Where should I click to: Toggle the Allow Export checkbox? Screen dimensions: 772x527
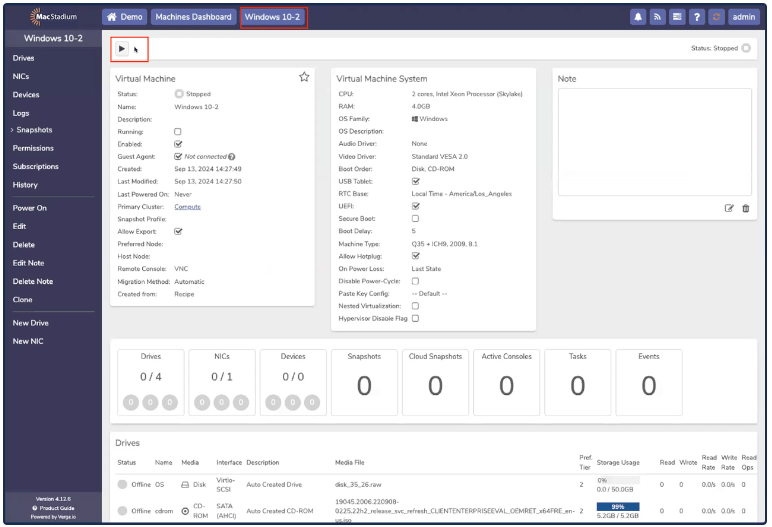coord(178,231)
